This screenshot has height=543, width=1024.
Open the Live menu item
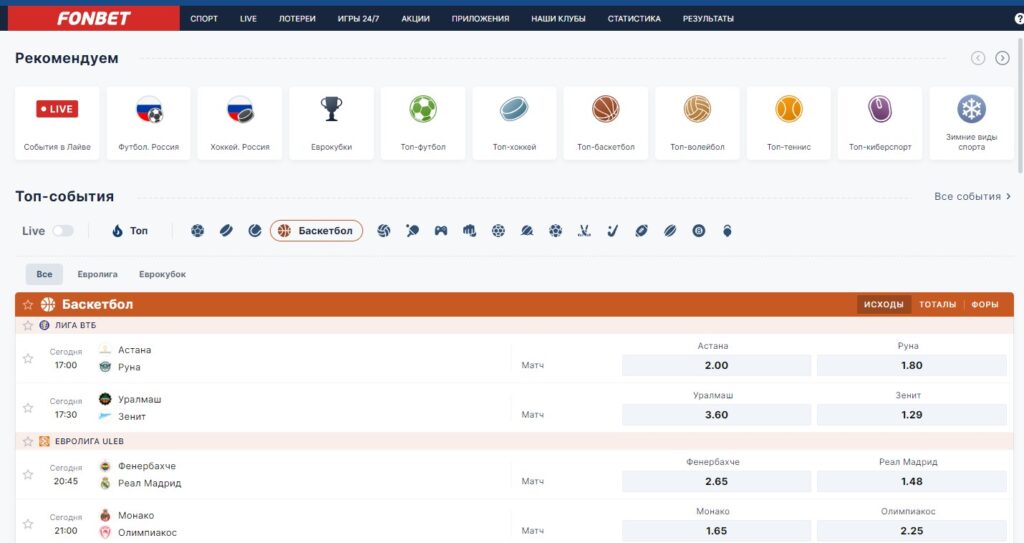pos(248,18)
